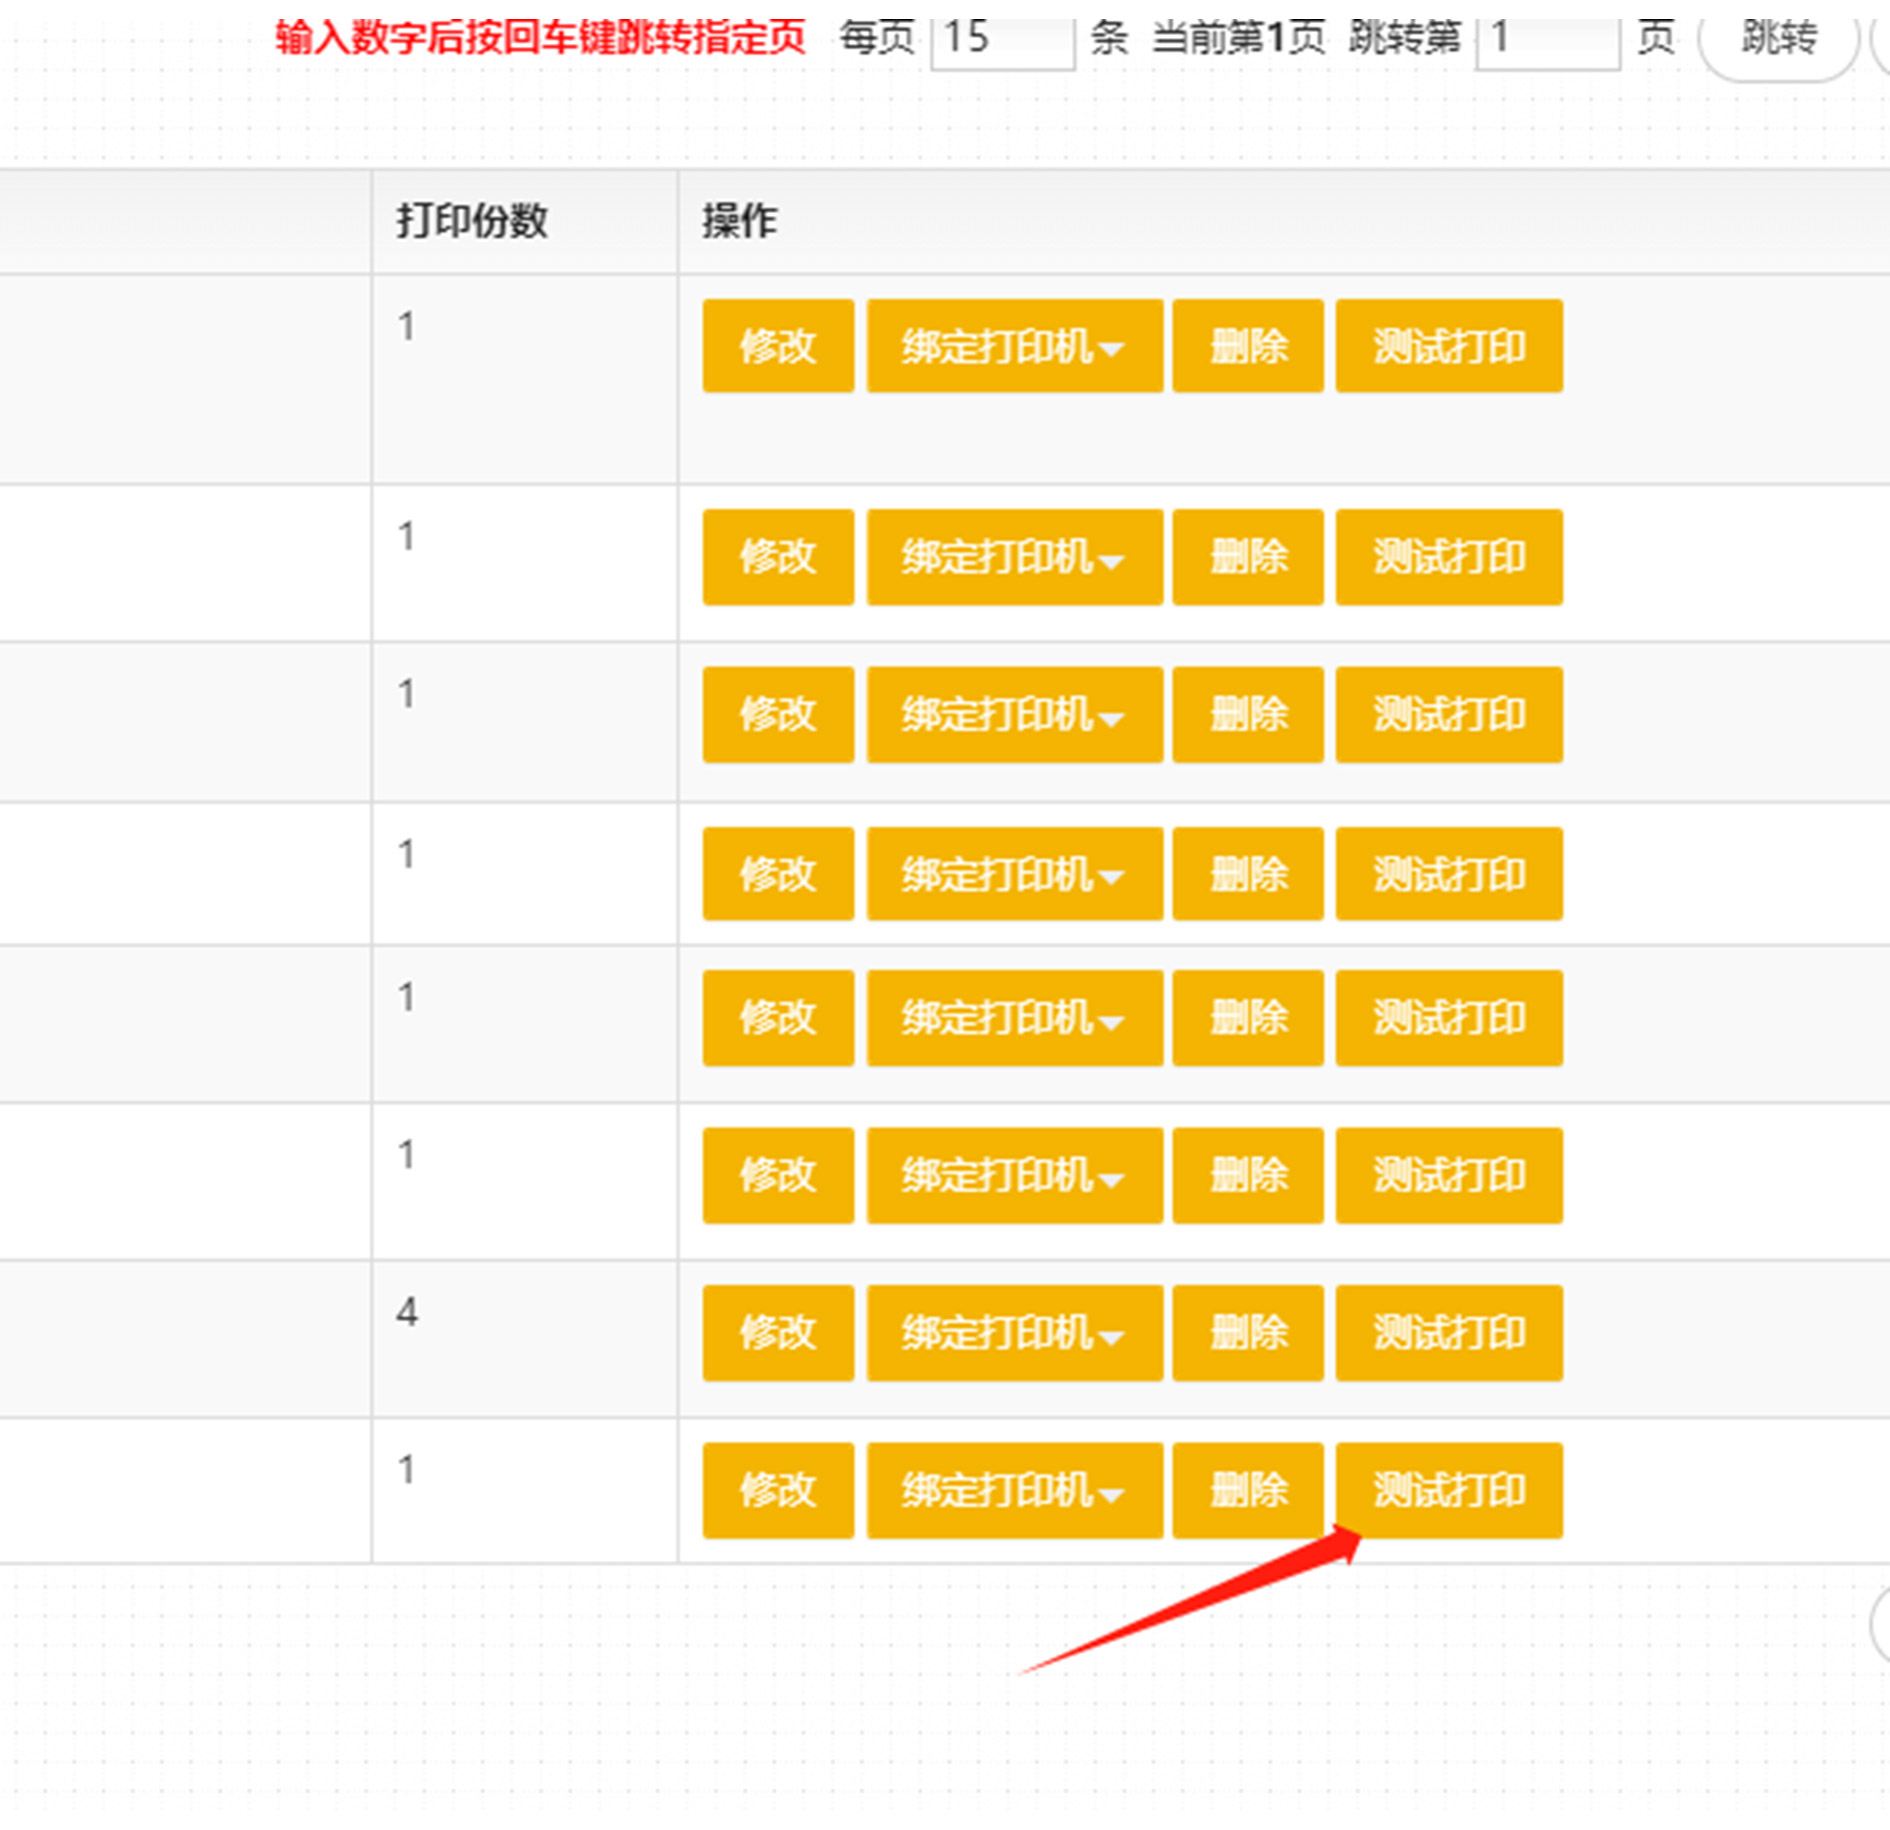Expand 绑定打印机 dropdown for the 4-copies row
The width and height of the screenshot is (1890, 1830).
click(x=1014, y=1332)
